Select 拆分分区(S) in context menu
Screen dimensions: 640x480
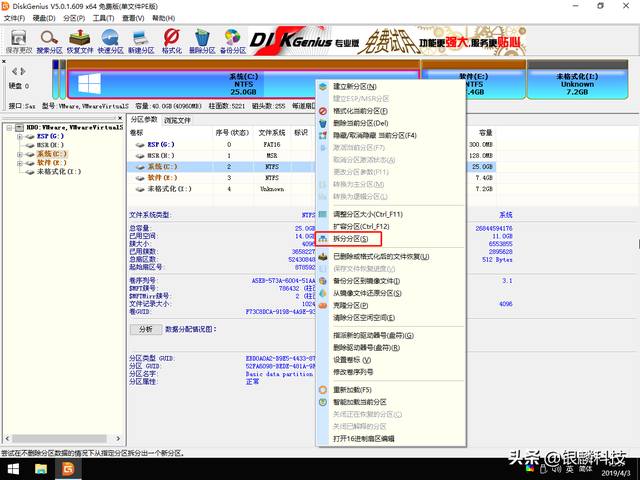click(x=392, y=239)
